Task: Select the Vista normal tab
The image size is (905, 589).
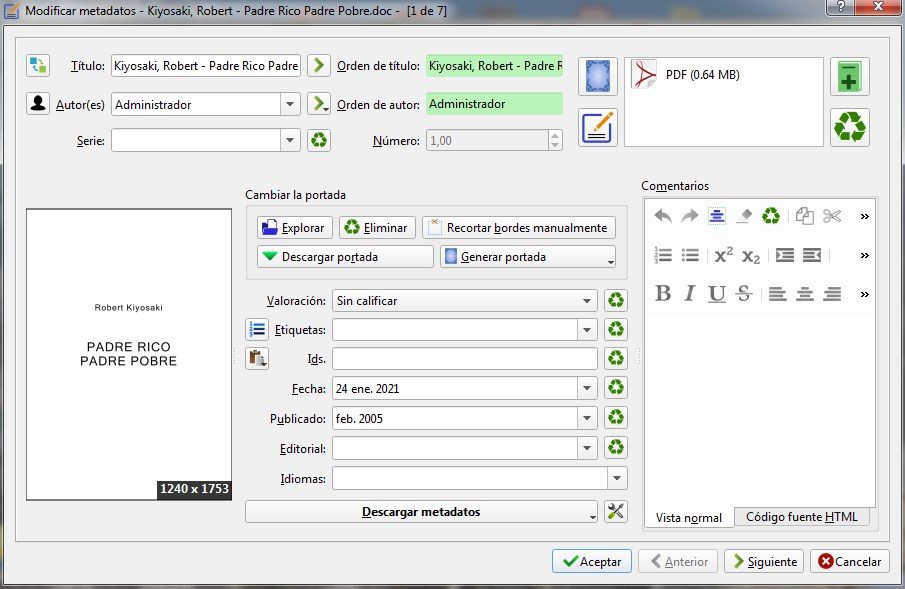Action: click(x=688, y=517)
